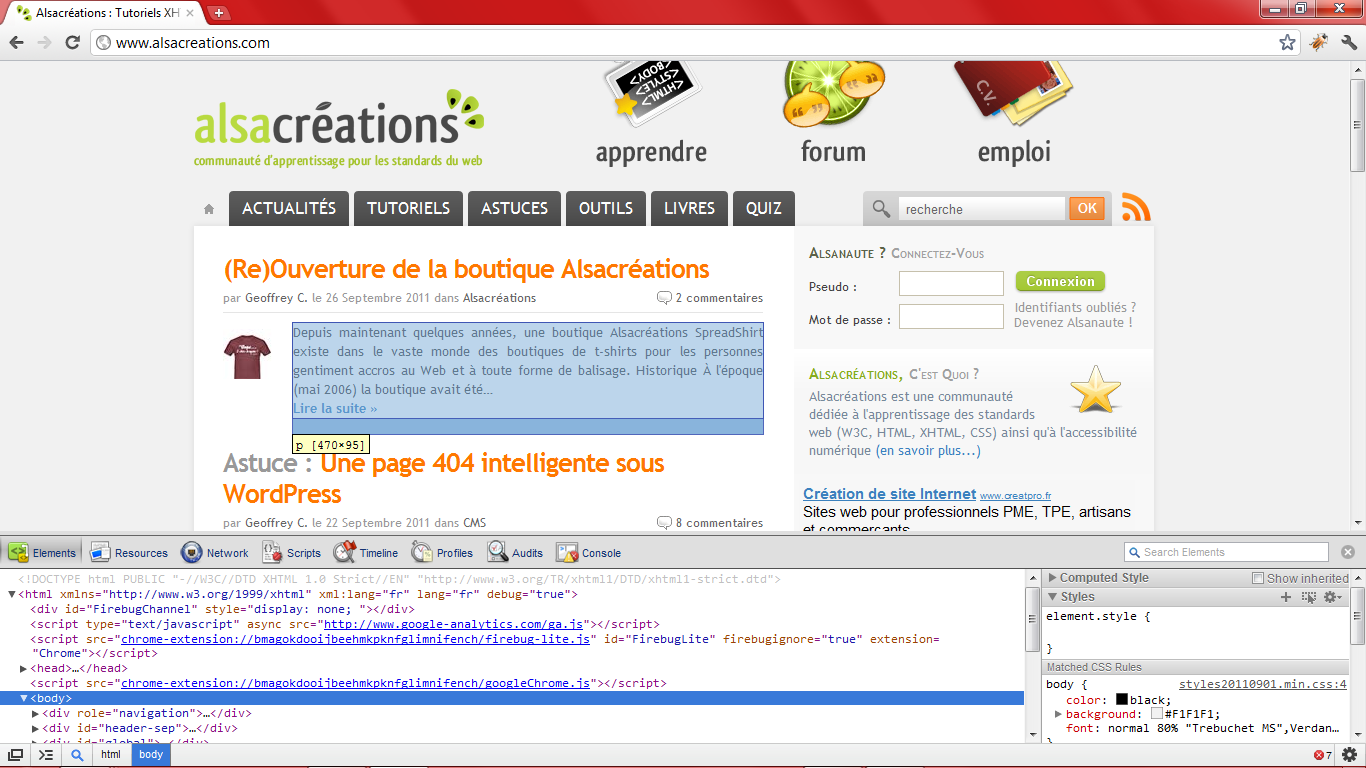Collapse the body node
This screenshot has height=768, width=1366.
pyautogui.click(x=24, y=698)
